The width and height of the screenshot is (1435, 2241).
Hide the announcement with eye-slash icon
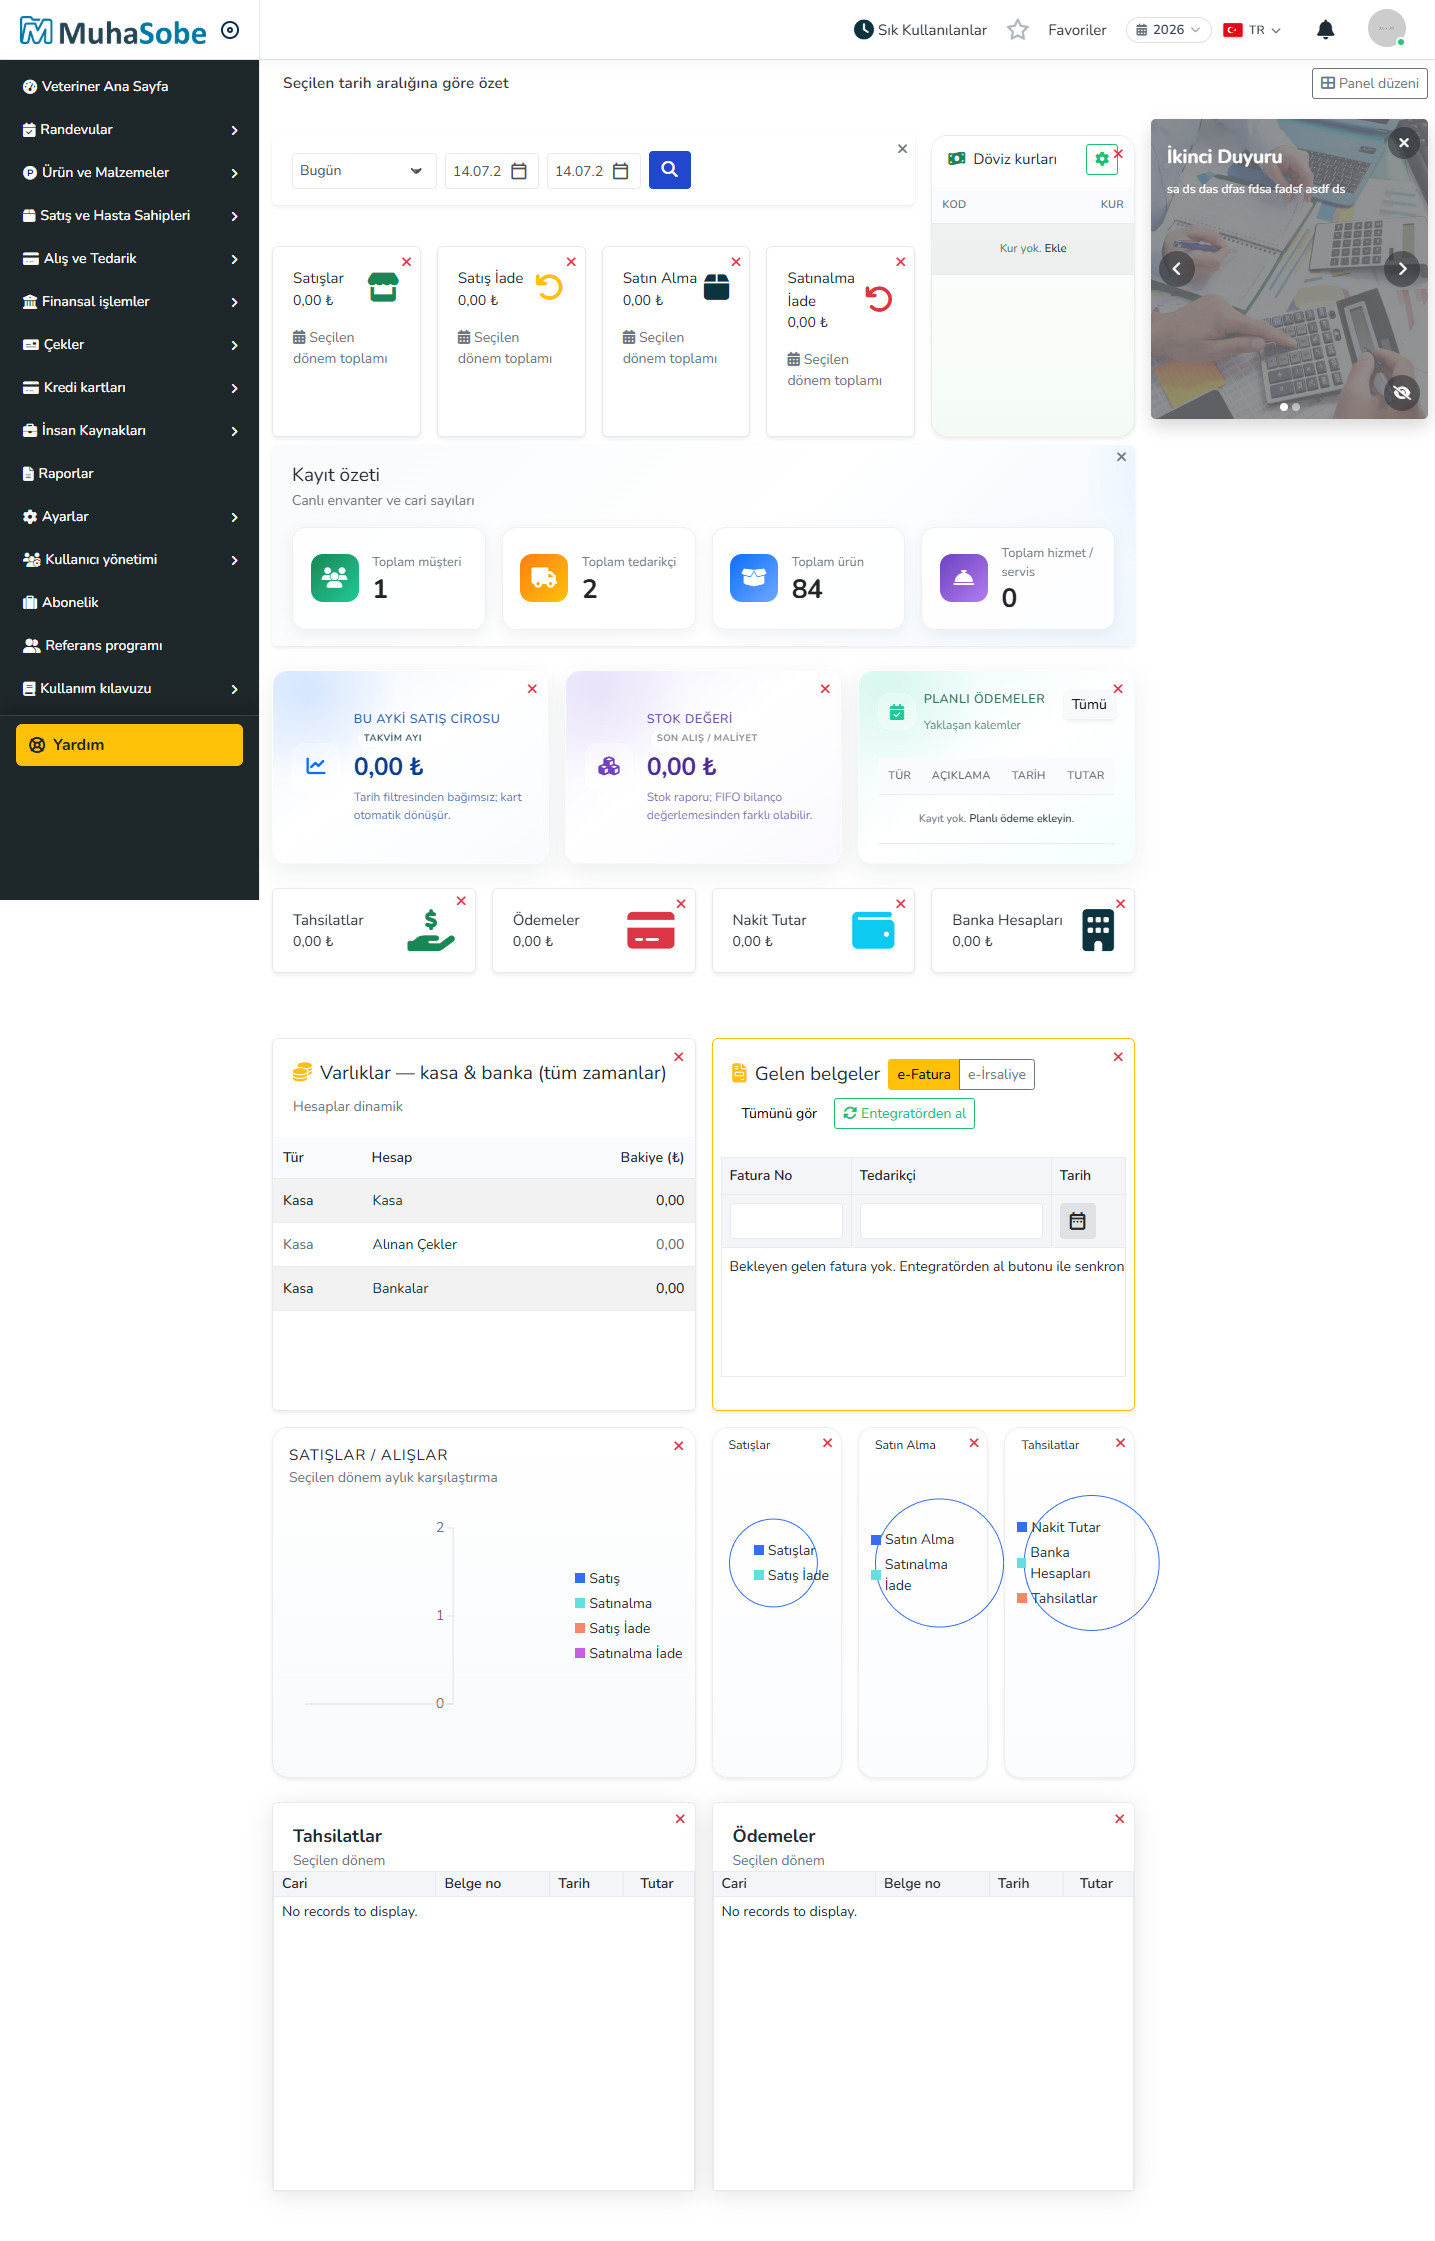pos(1402,393)
